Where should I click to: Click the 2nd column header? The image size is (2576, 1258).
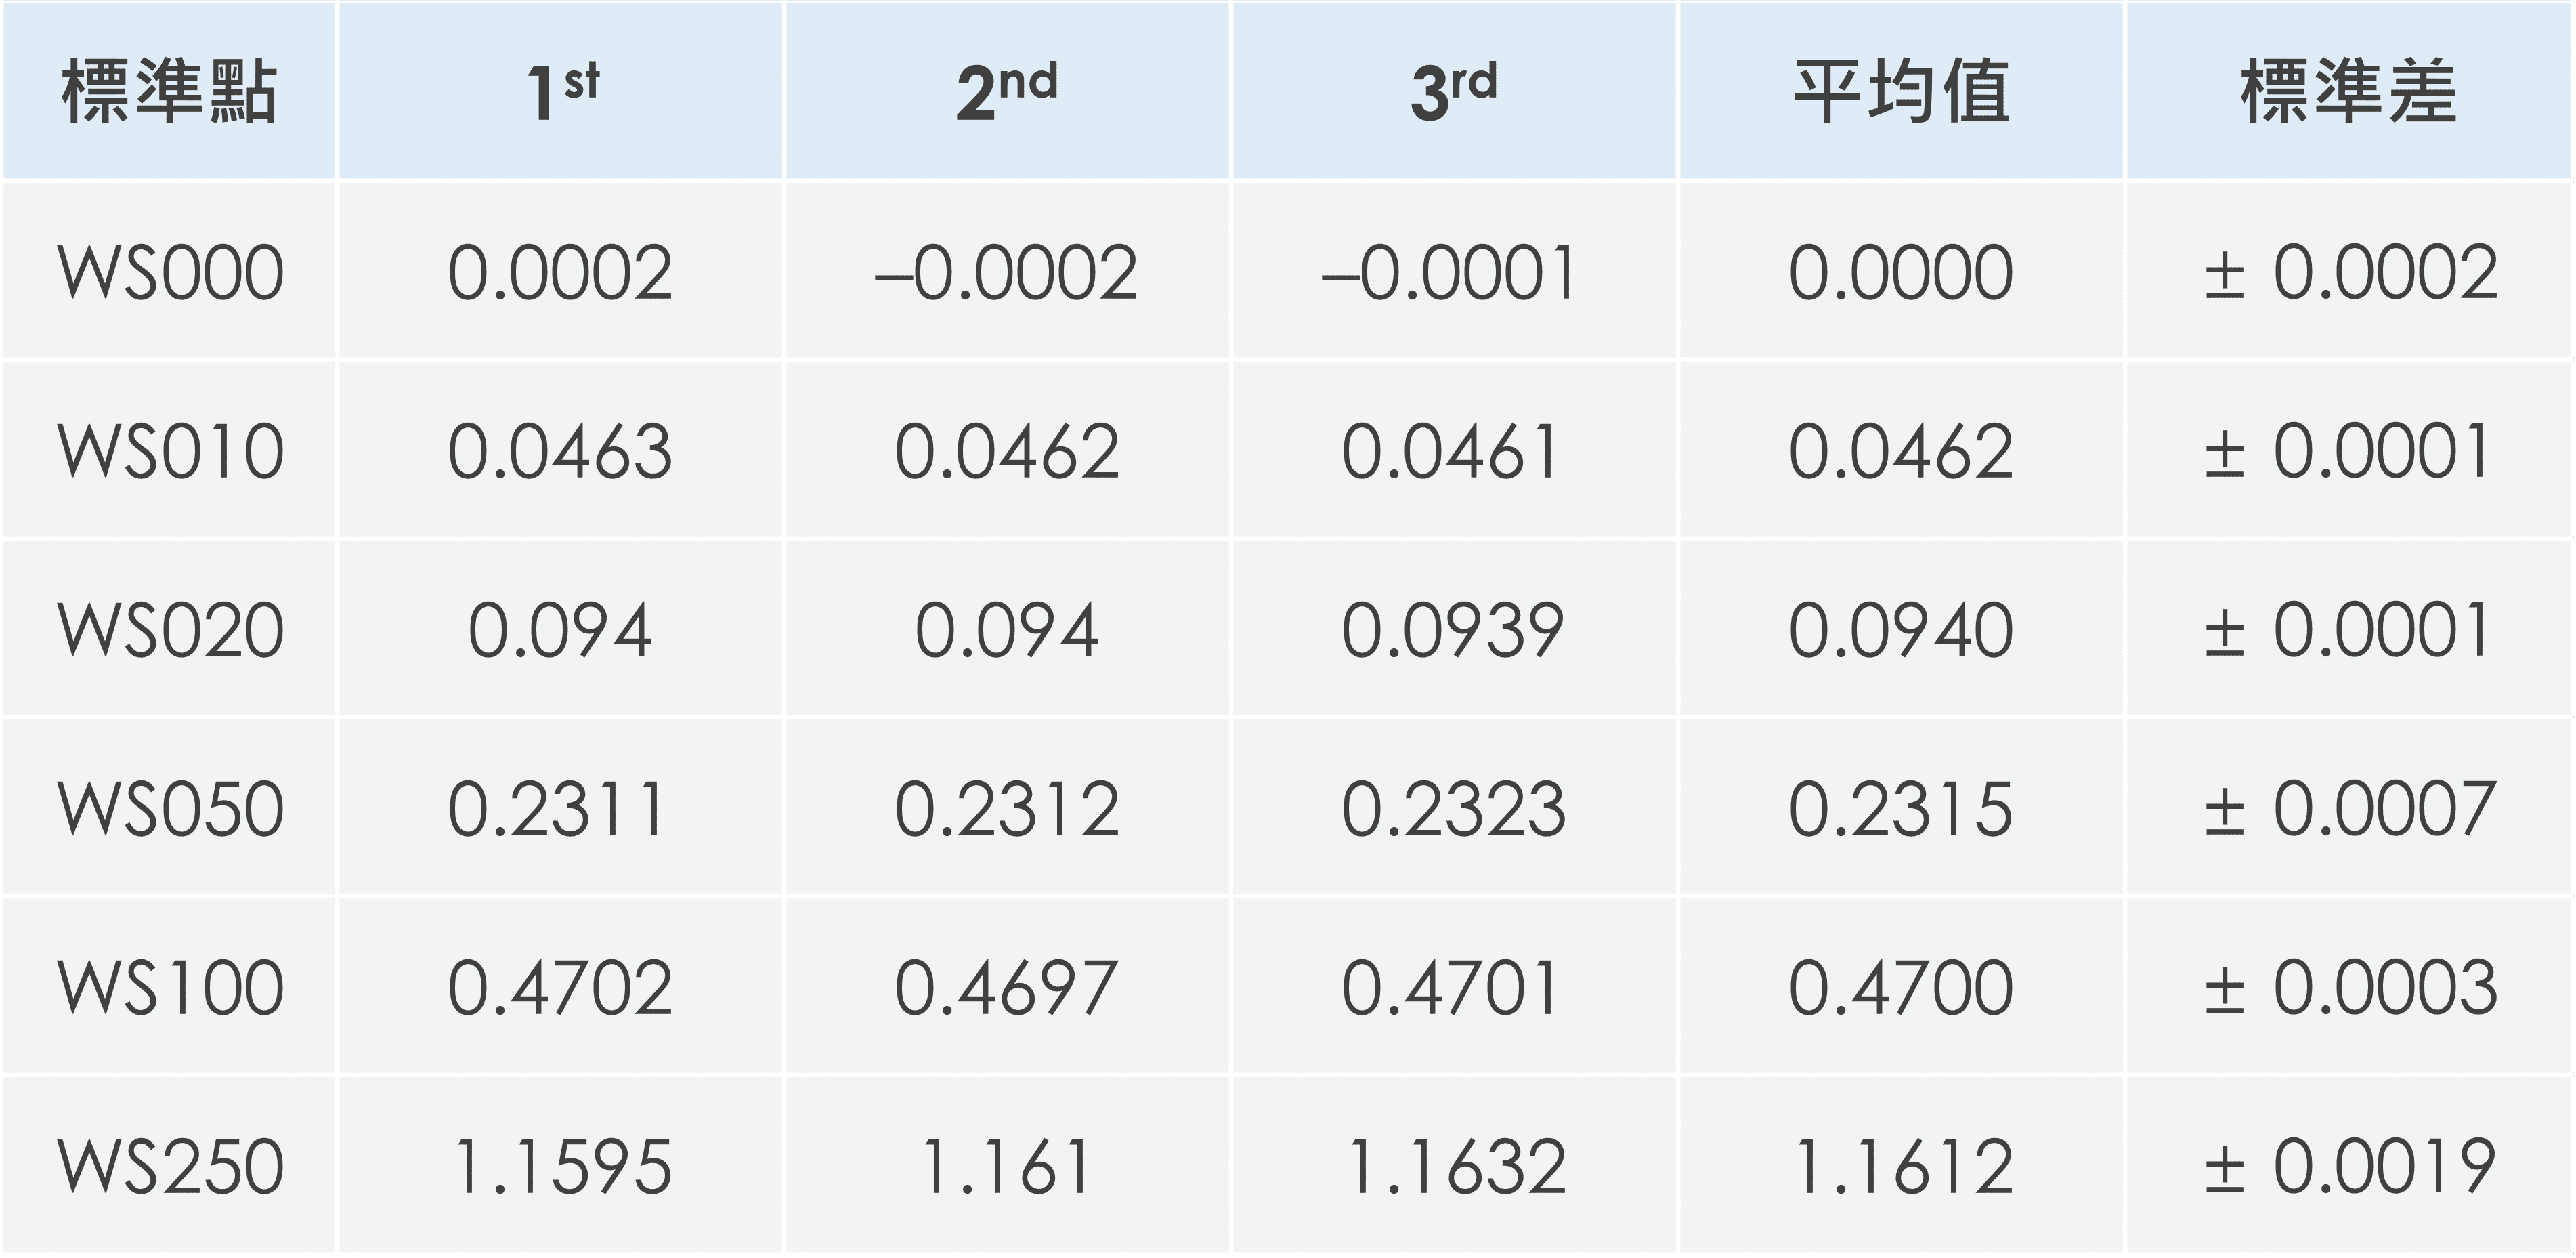[x=1007, y=92]
